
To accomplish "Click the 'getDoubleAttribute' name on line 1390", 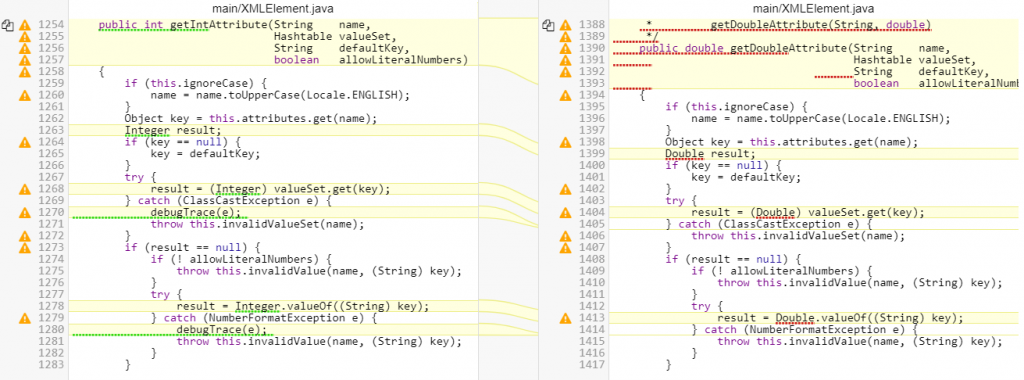I will [789, 49].
